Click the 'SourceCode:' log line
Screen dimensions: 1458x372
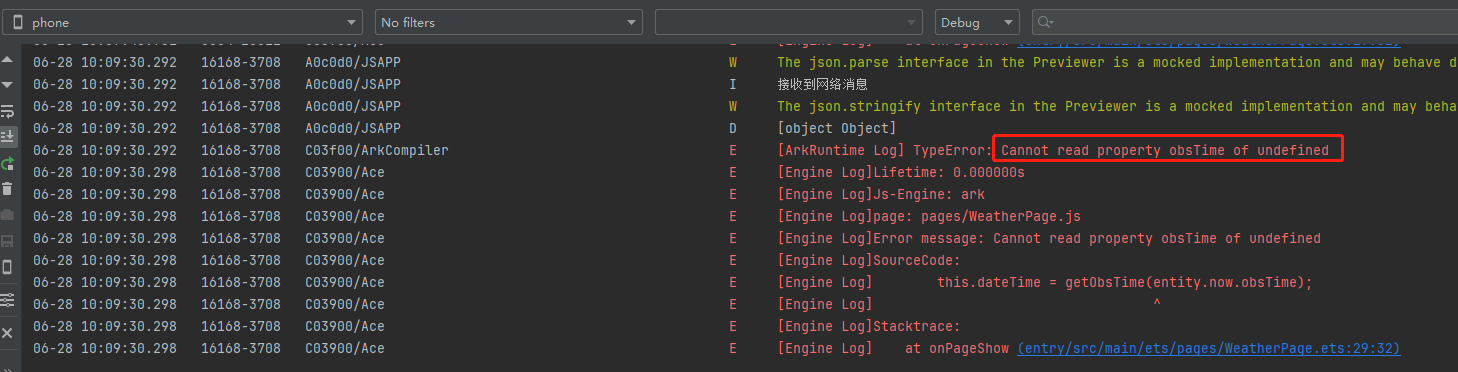click(869, 260)
